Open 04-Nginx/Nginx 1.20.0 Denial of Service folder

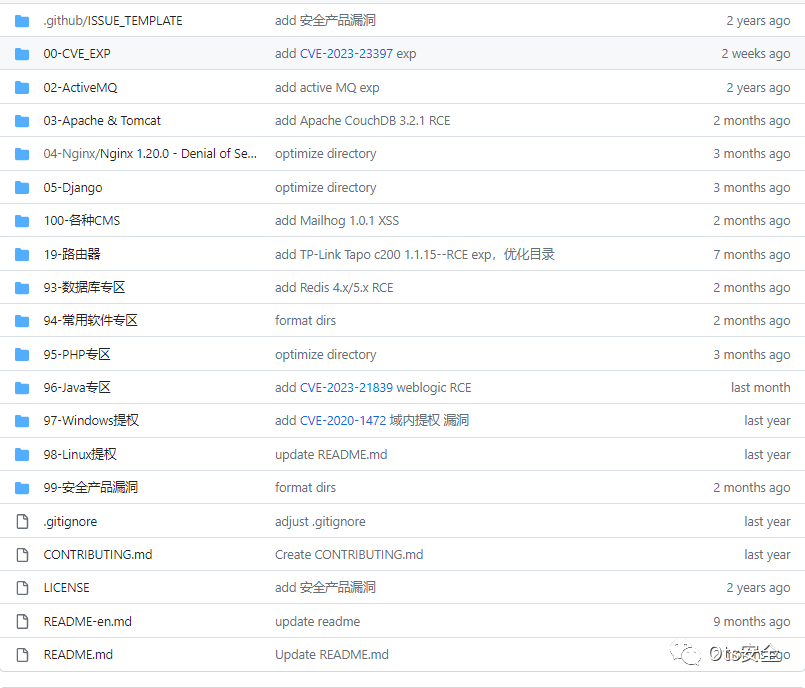click(x=150, y=154)
